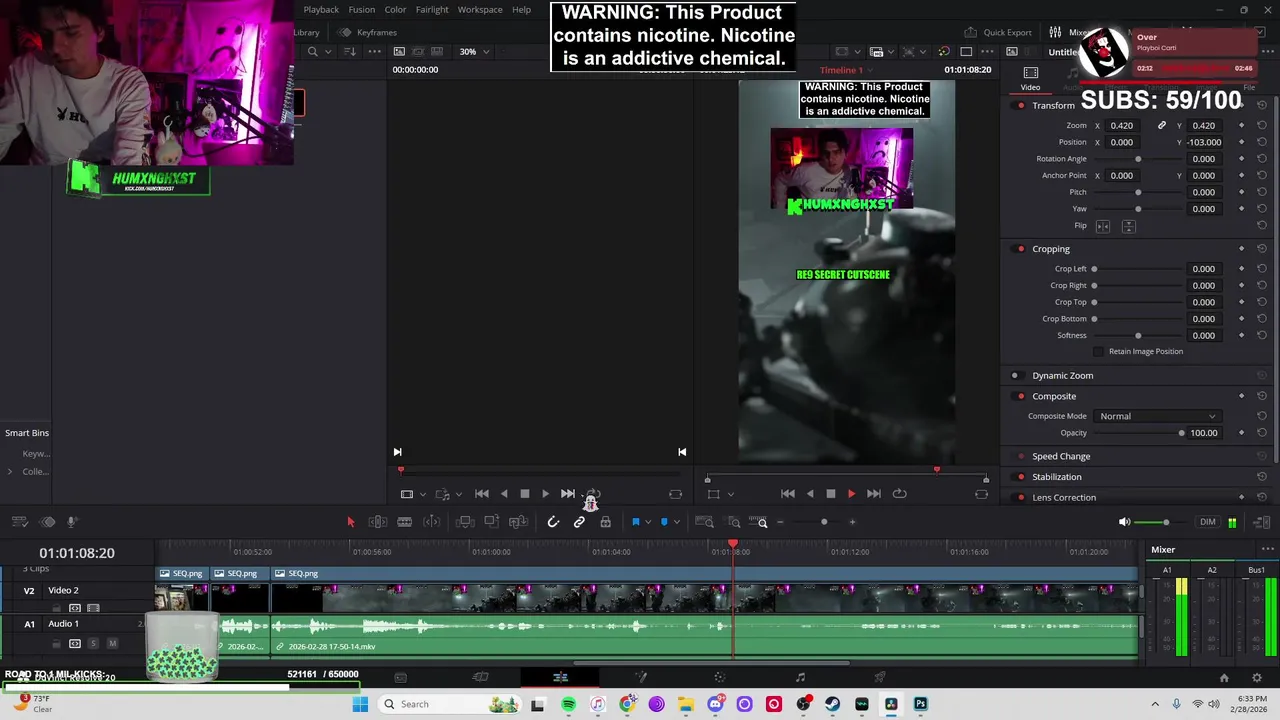Solo the Audio 1 track
Viewport: 1280px width, 720px height.
click(93, 643)
